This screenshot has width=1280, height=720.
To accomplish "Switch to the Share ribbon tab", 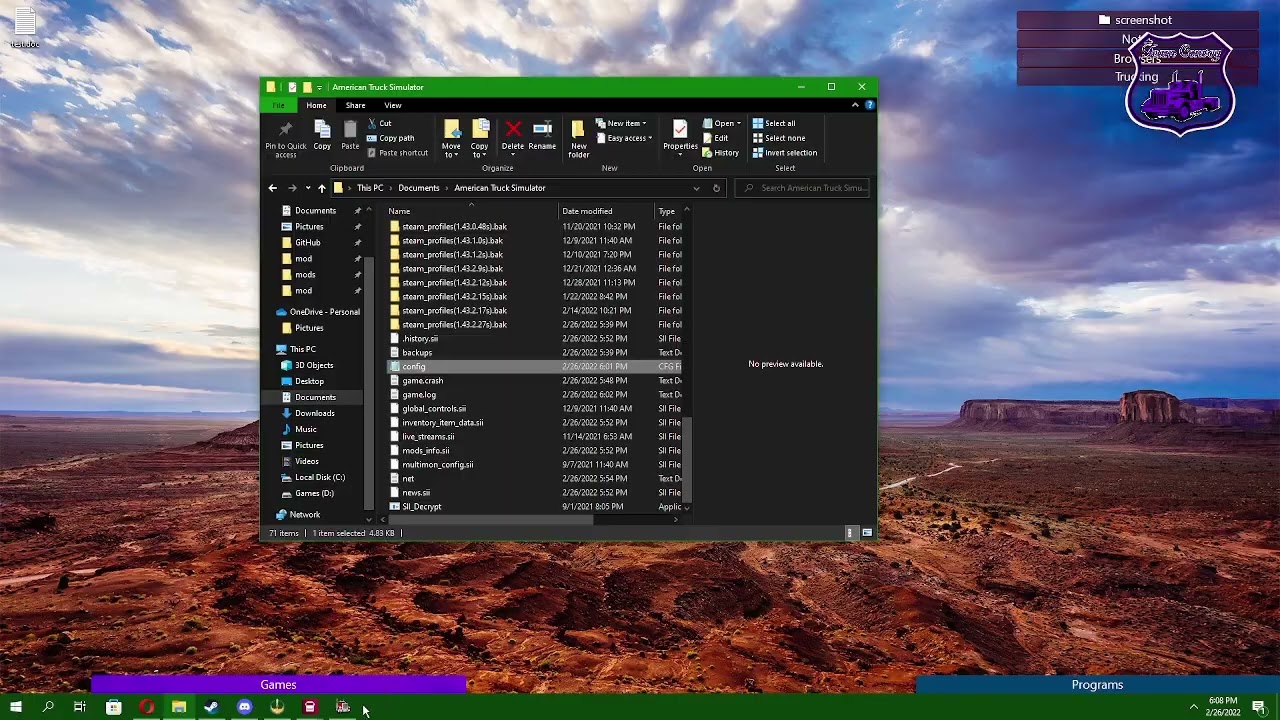I will pos(355,105).
